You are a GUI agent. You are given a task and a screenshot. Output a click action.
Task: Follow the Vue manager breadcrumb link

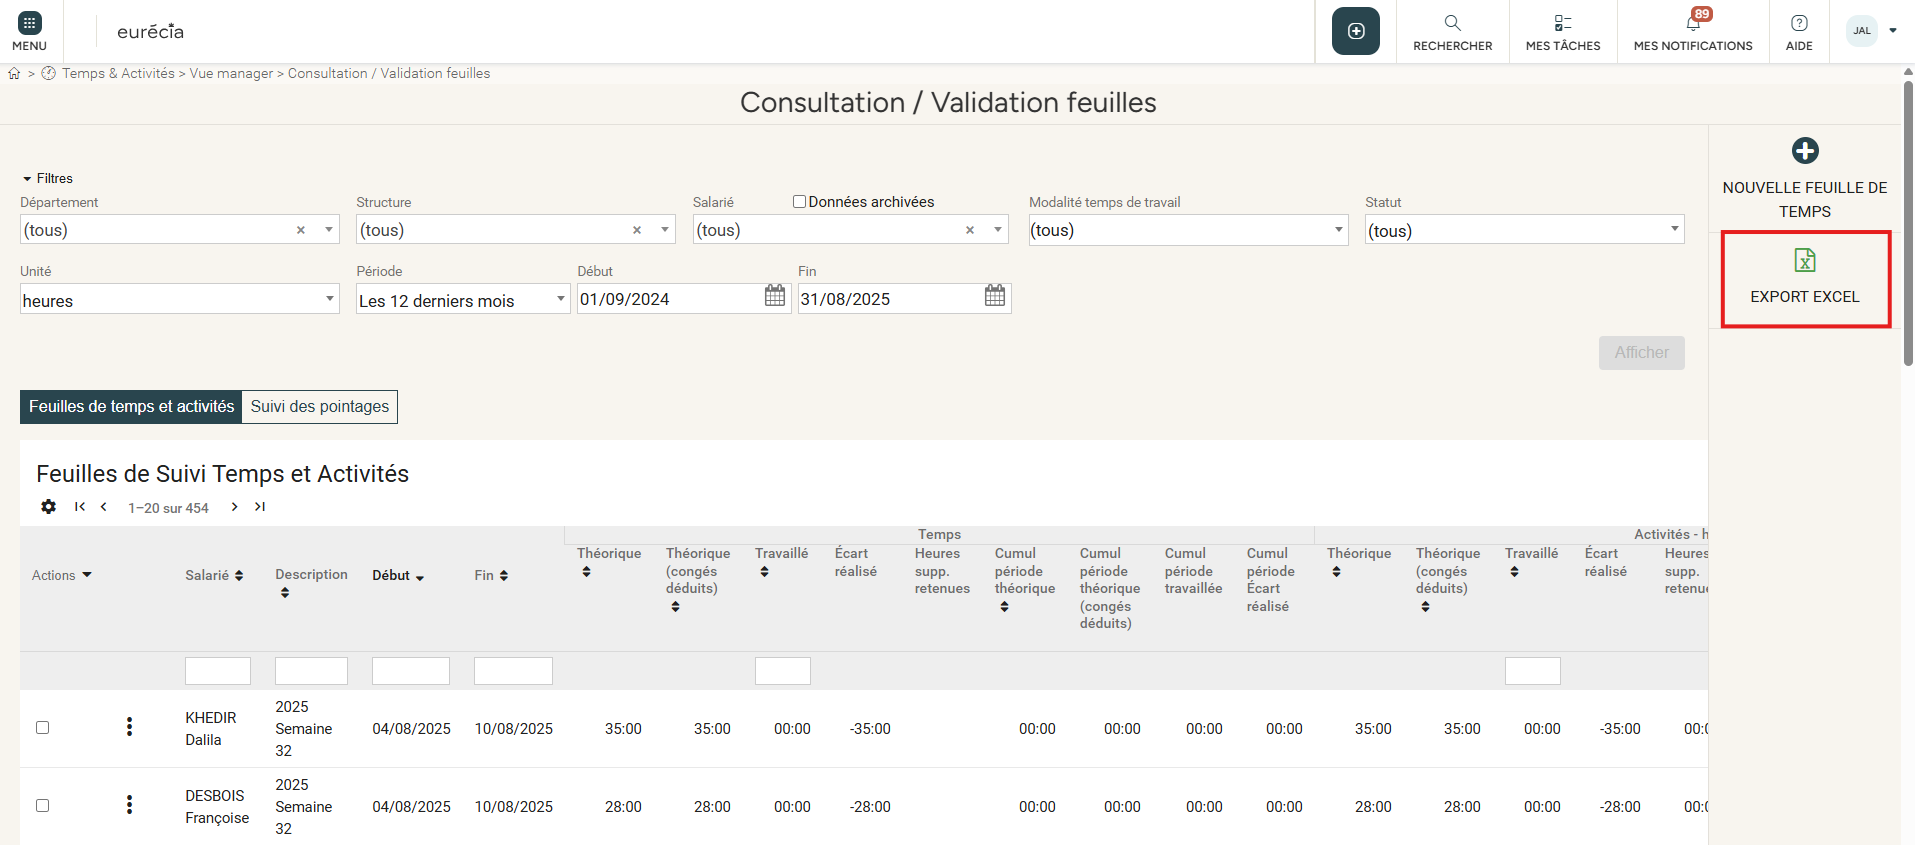[231, 74]
